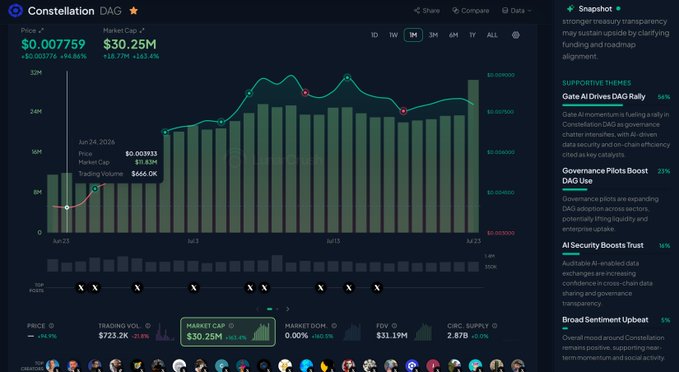The width and height of the screenshot is (679, 372).
Task: Select the MARKET CAP metric card
Action: (228, 332)
